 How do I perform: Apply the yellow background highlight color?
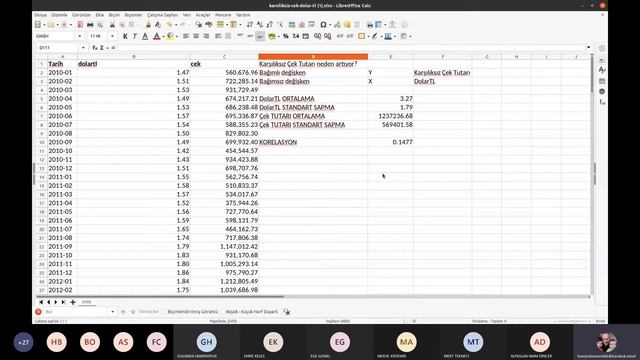(170, 36)
